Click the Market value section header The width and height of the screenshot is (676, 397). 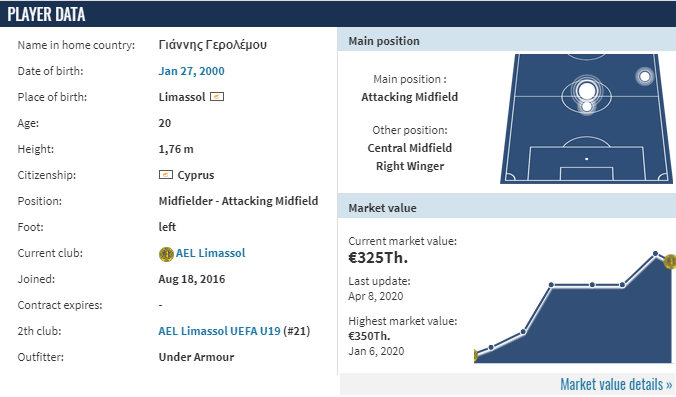[507, 208]
